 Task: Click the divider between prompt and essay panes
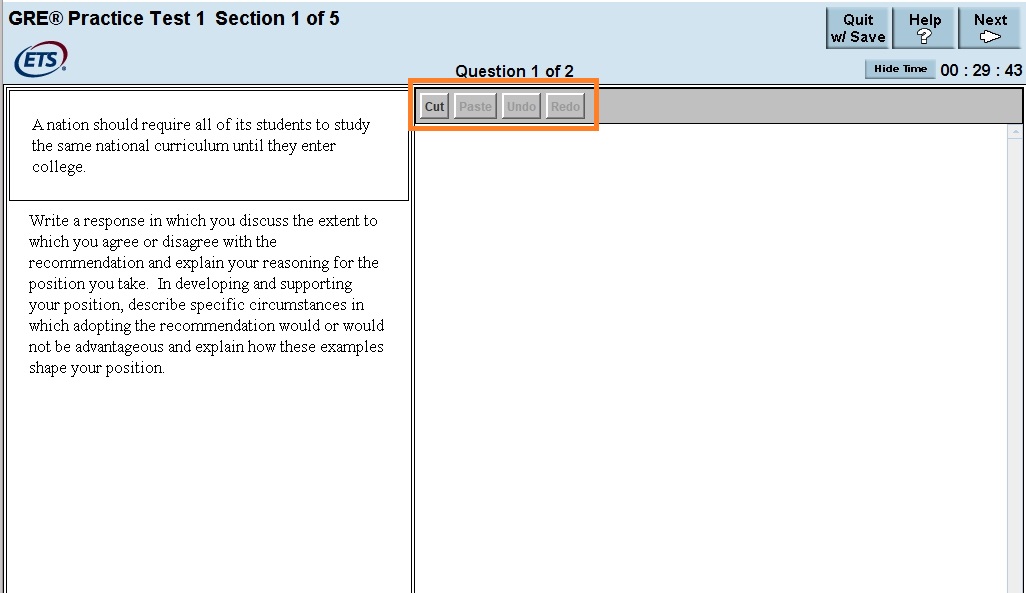click(412, 400)
